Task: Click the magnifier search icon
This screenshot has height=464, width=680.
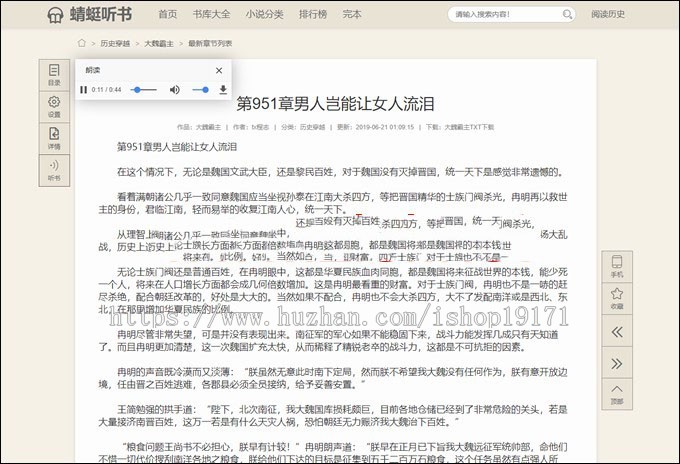Action: click(567, 14)
